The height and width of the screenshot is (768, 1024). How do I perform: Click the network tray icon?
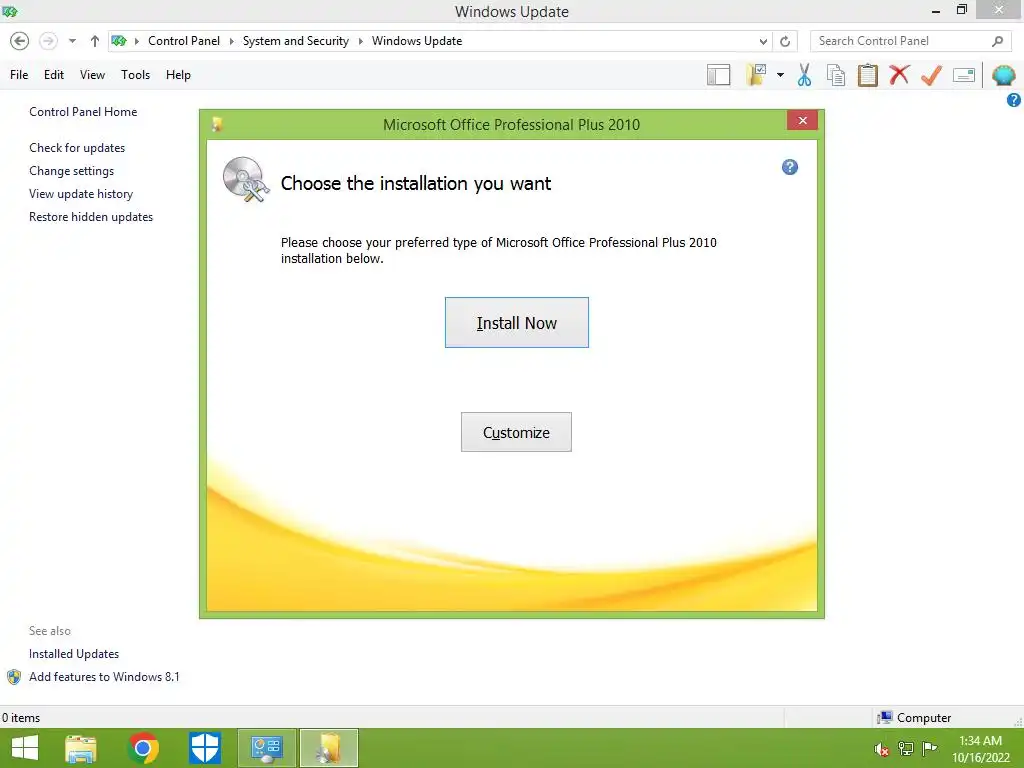(x=905, y=748)
